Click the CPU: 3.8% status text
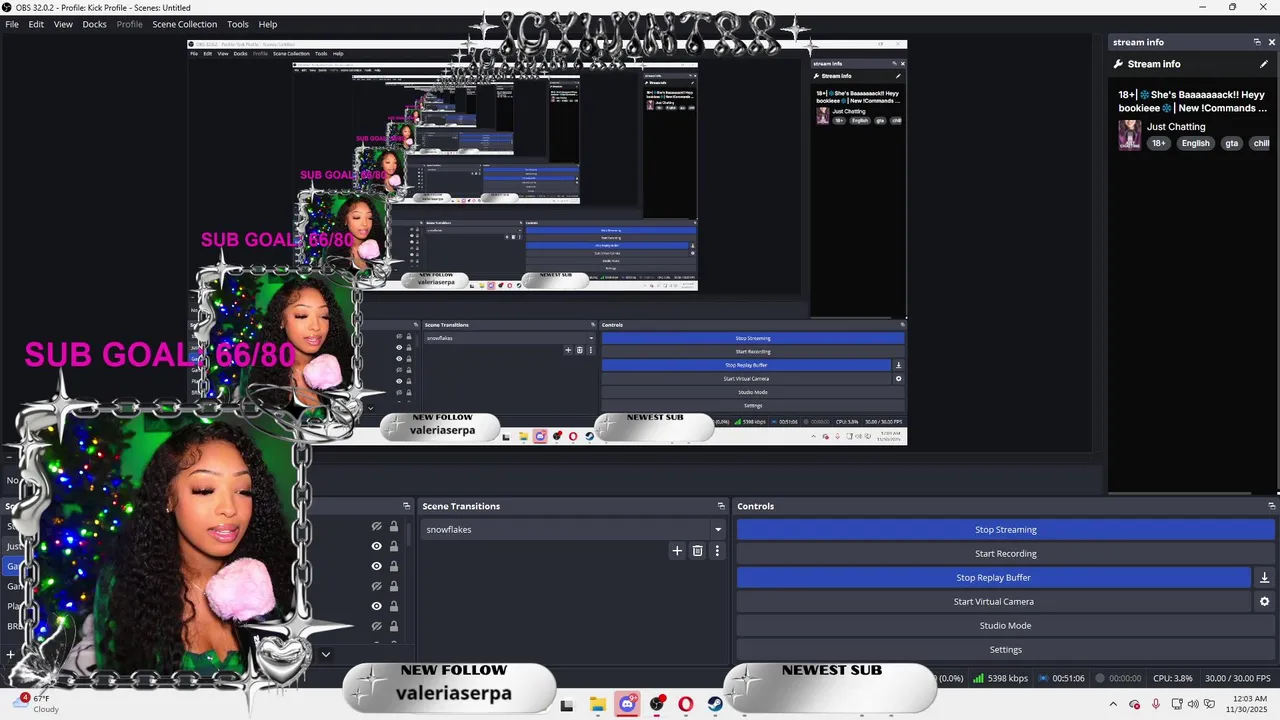This screenshot has width=1280, height=720. point(1172,678)
